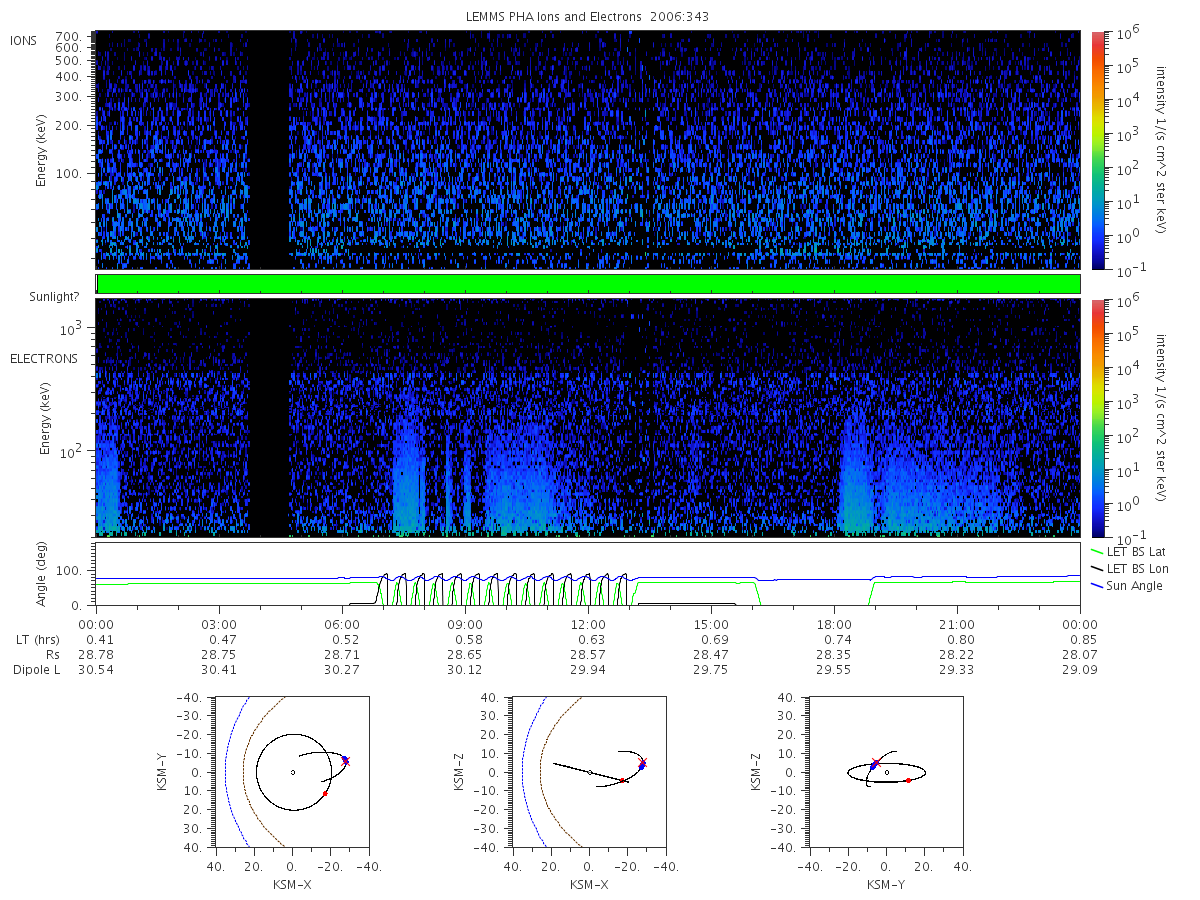Click the intensity units label beside ions color bar
The image size is (1200, 900).
click(x=1162, y=149)
